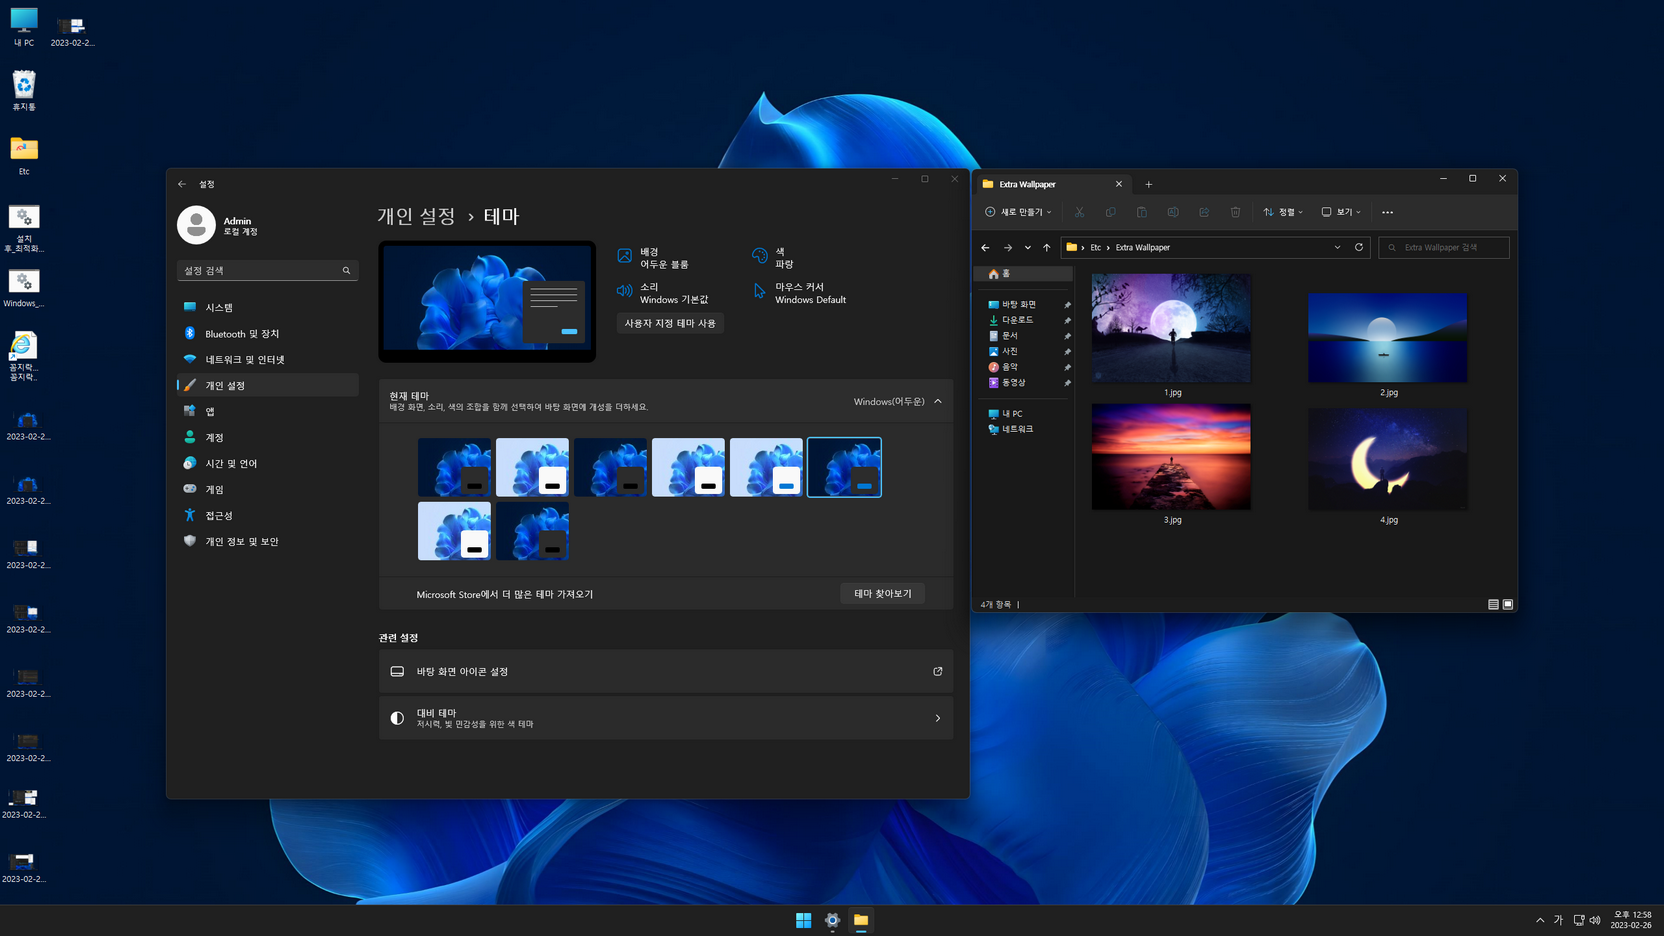
Task: Open 네트워크 및 인터넷 in Settings sidebar
Action: [268, 359]
